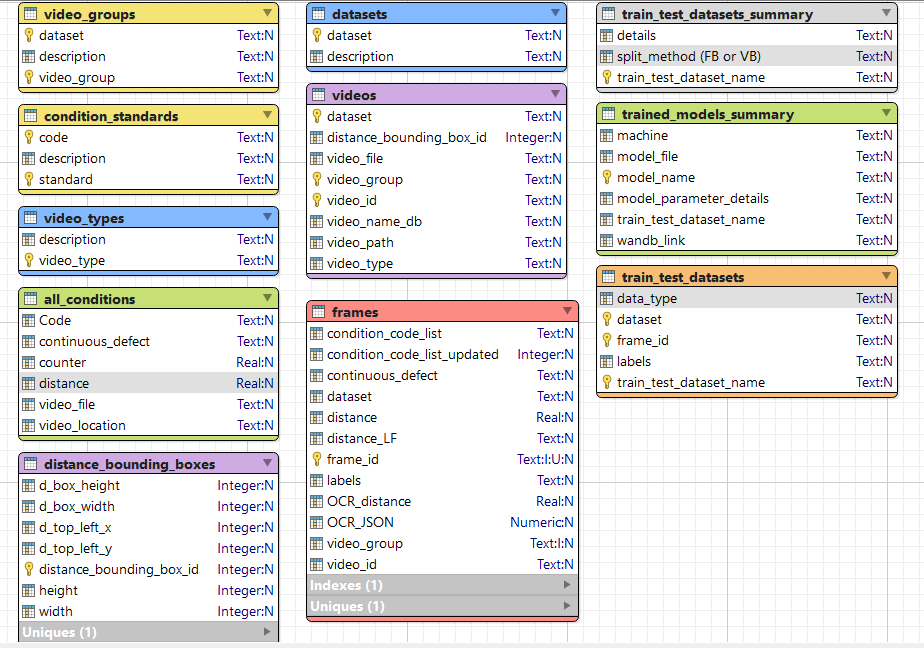Collapse the videos table with its header arrow
Viewport: 924px width, 648px height.
point(555,94)
